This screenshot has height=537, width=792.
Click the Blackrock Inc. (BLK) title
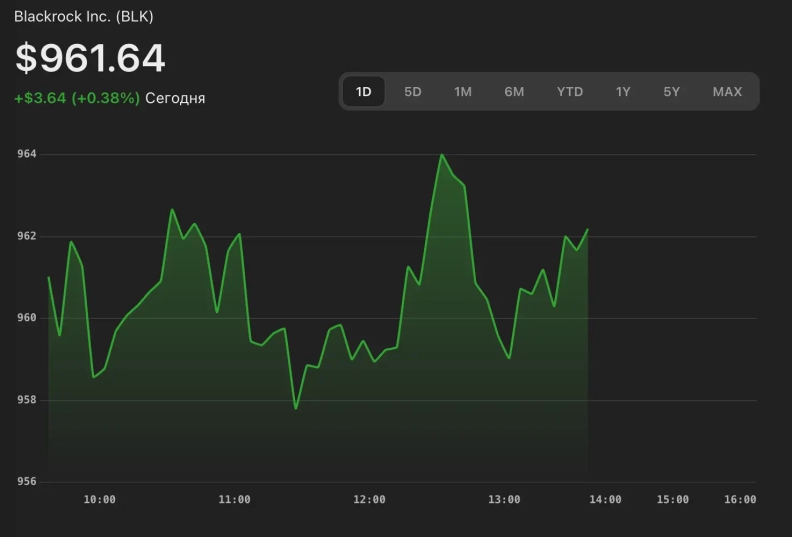click(84, 17)
